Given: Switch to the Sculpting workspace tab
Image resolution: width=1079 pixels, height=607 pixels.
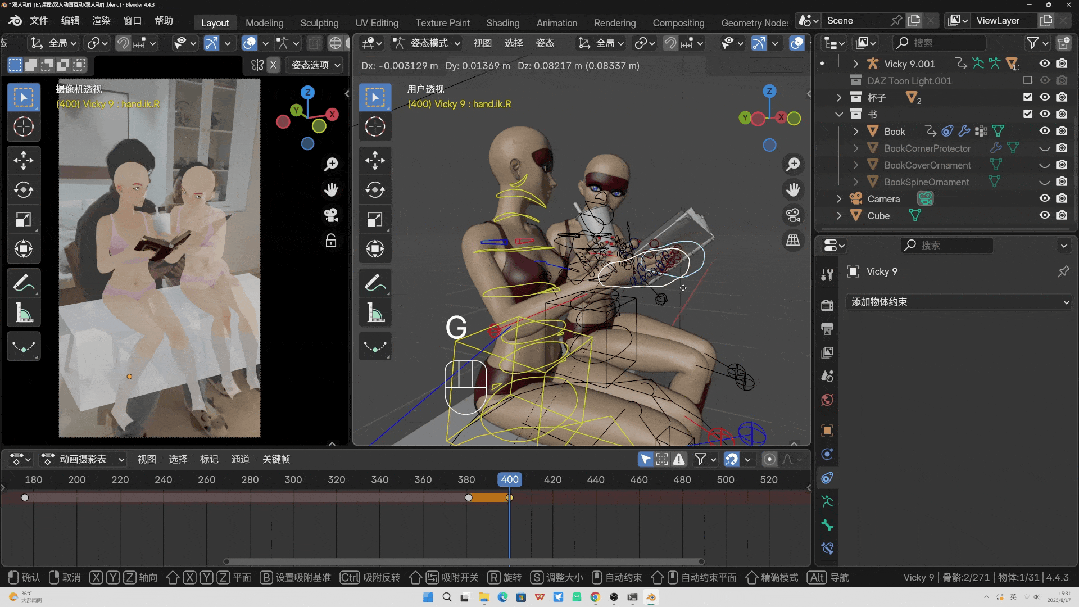Looking at the screenshot, I should tap(319, 23).
